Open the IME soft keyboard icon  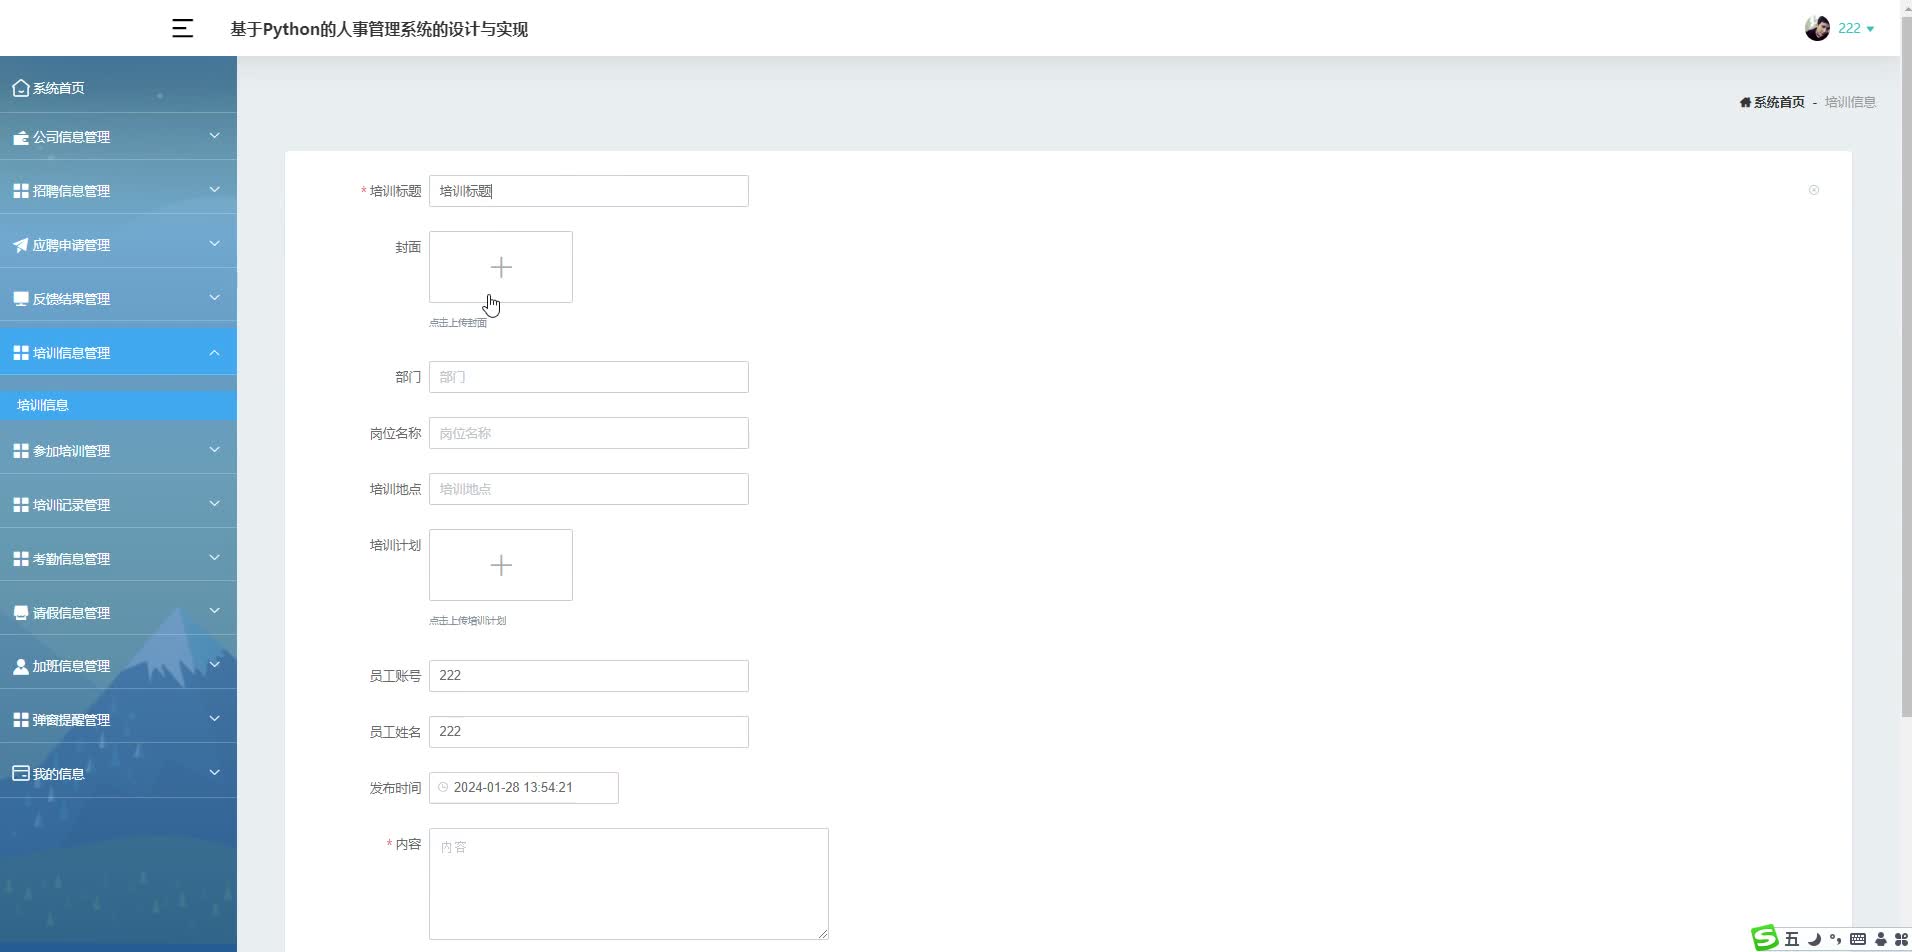click(1858, 939)
